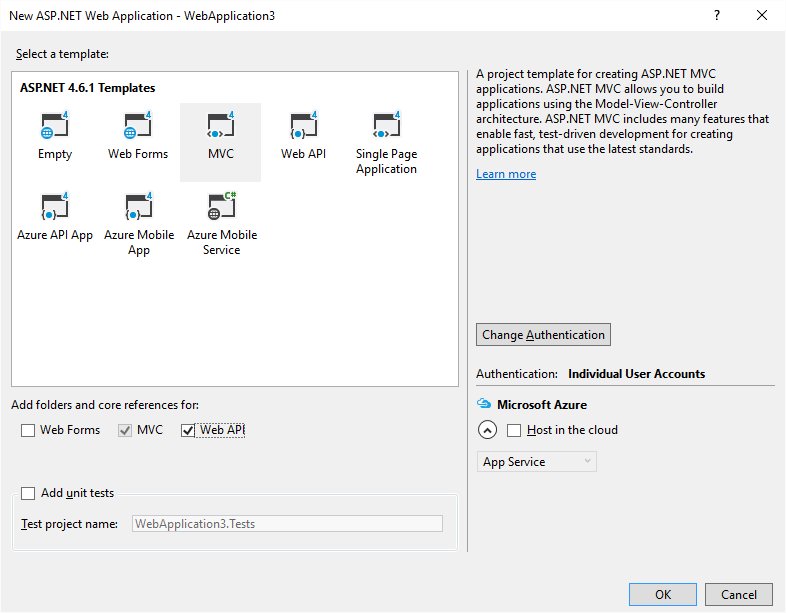Open the dialog help question mark
Screen dimensions: 786x613
(717, 15)
